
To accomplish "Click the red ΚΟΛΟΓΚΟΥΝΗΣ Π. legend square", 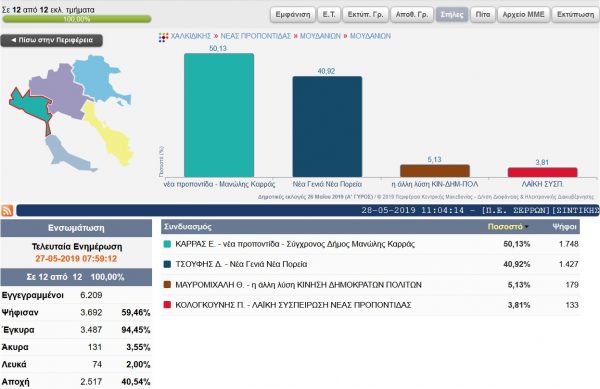I will [x=167, y=305].
